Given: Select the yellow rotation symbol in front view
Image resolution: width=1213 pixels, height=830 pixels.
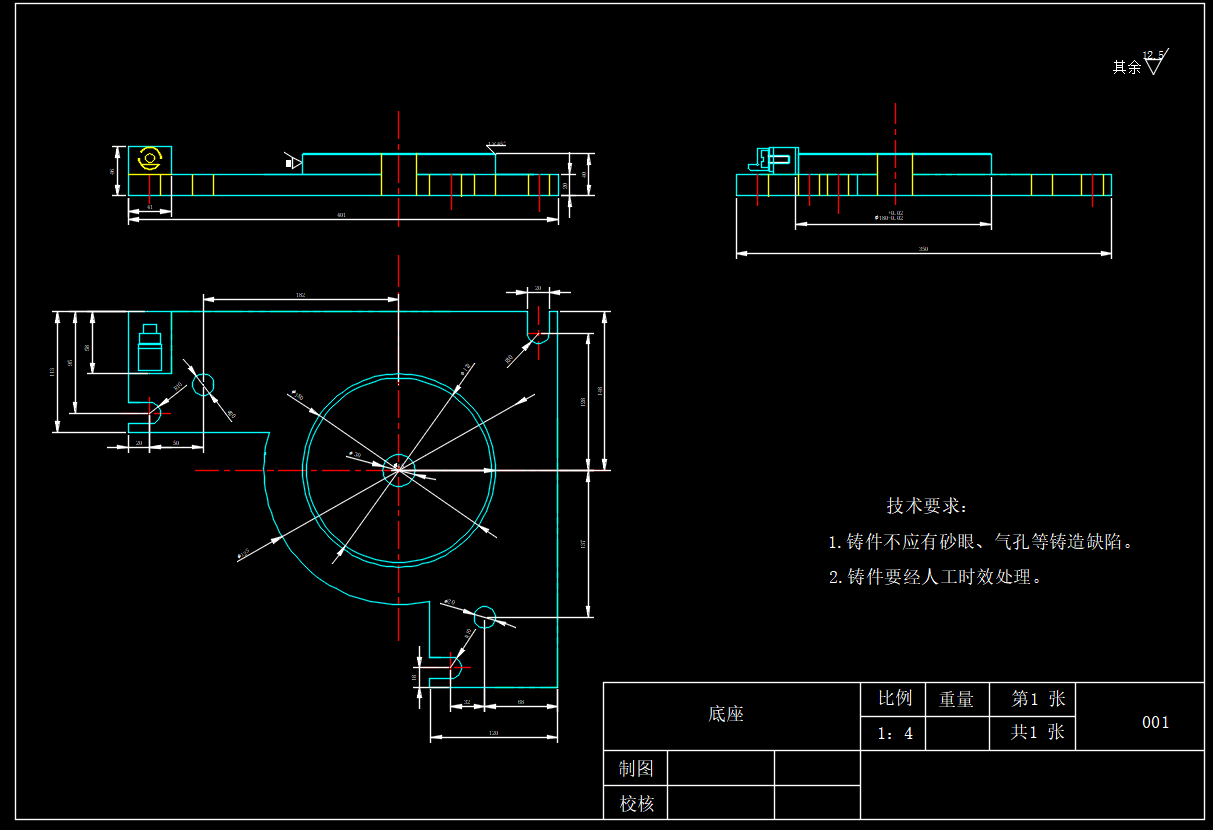Looking at the screenshot, I should 150,159.
